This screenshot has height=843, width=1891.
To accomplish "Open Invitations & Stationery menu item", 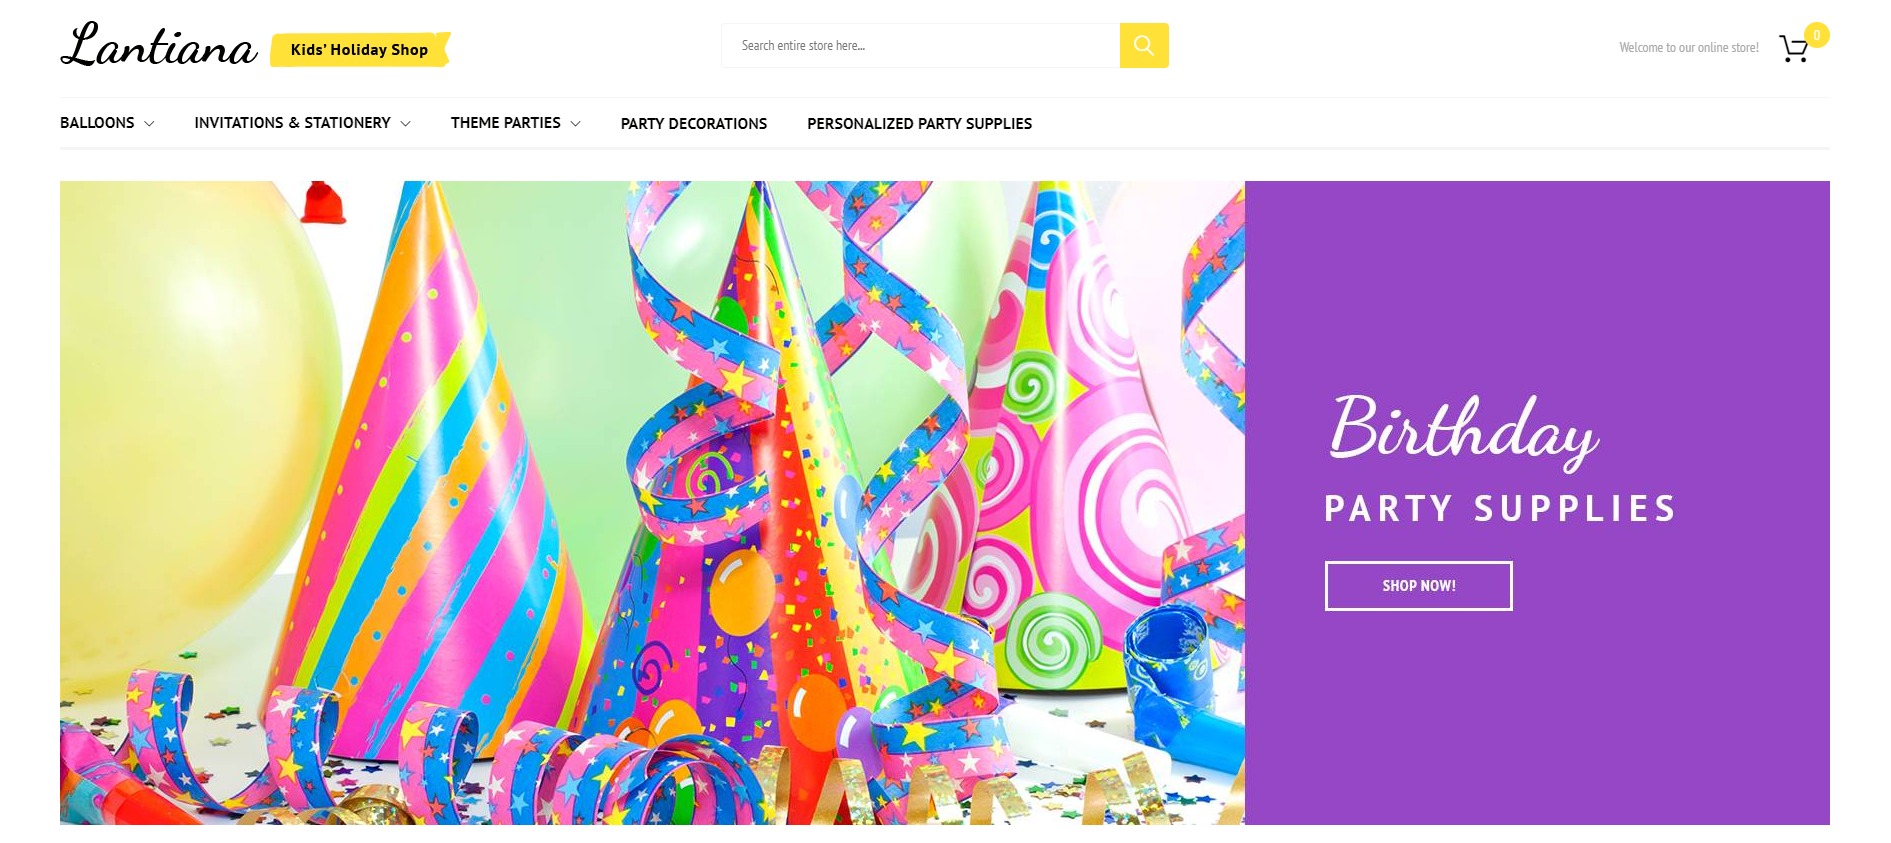I will pos(292,123).
